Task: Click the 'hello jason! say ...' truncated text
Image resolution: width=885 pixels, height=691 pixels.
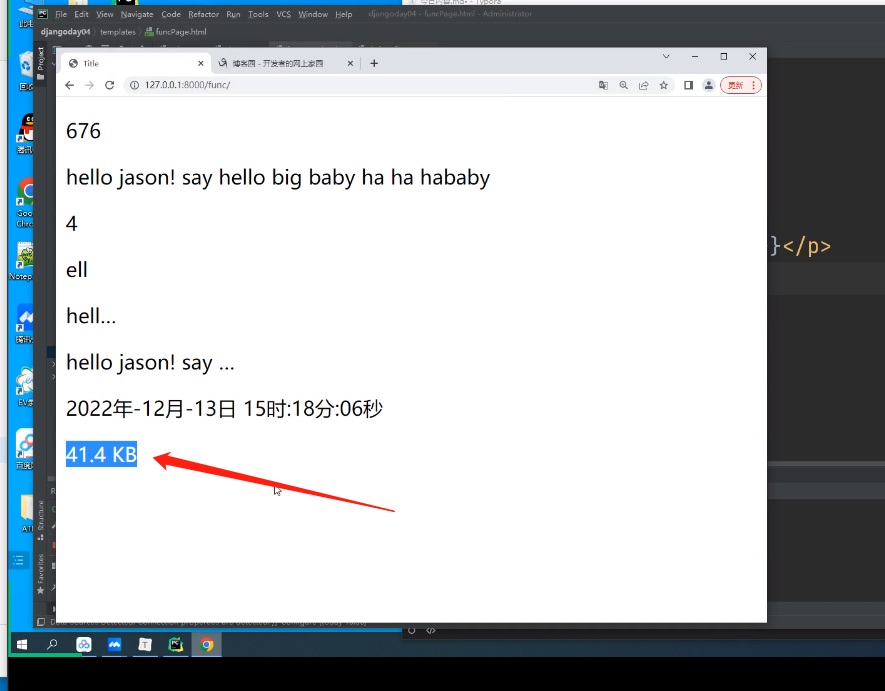Action: (x=150, y=362)
